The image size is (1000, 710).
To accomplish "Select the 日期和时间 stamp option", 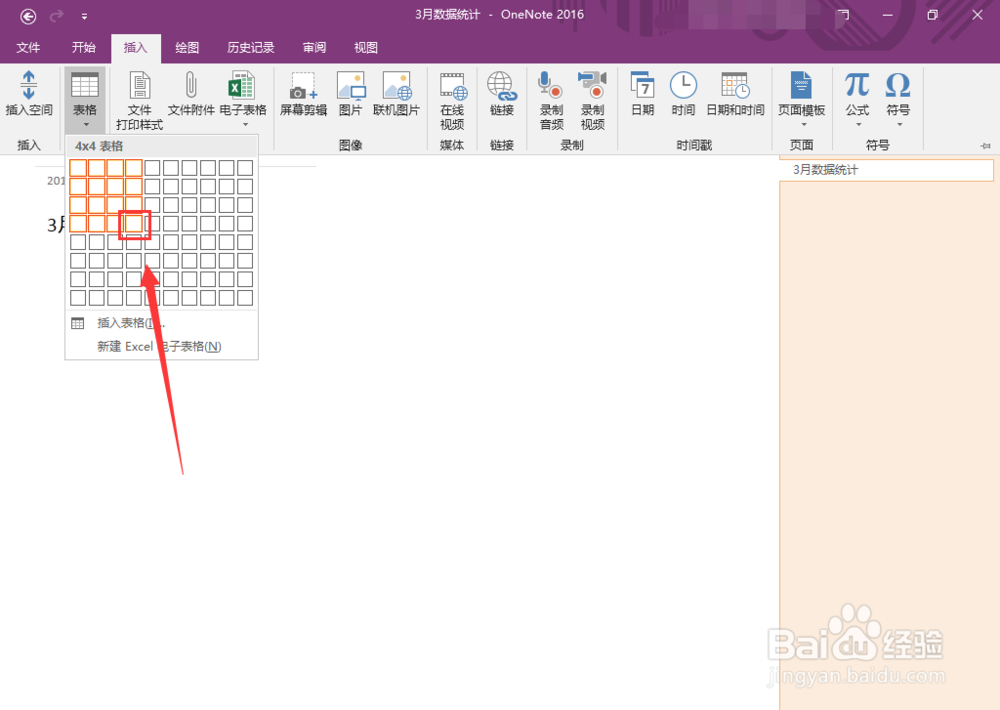I will coord(735,95).
